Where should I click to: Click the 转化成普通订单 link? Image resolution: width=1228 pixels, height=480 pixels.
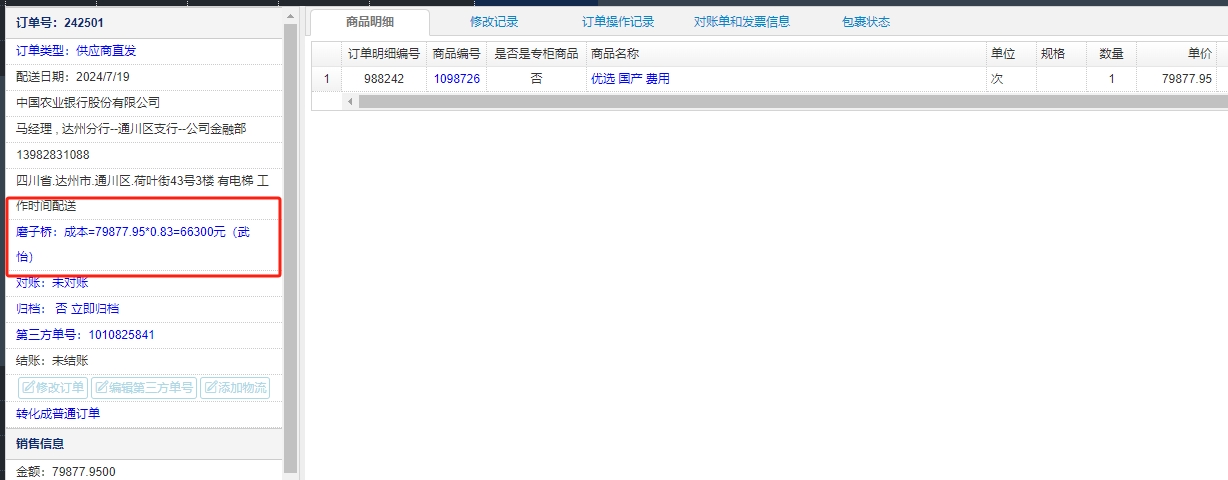tap(58, 413)
